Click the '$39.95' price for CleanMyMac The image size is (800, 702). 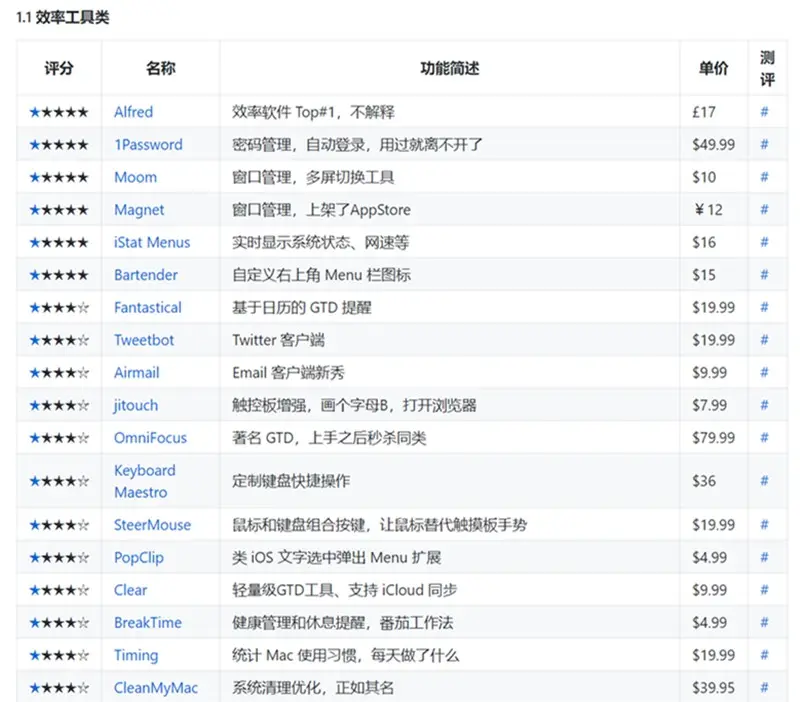713,688
